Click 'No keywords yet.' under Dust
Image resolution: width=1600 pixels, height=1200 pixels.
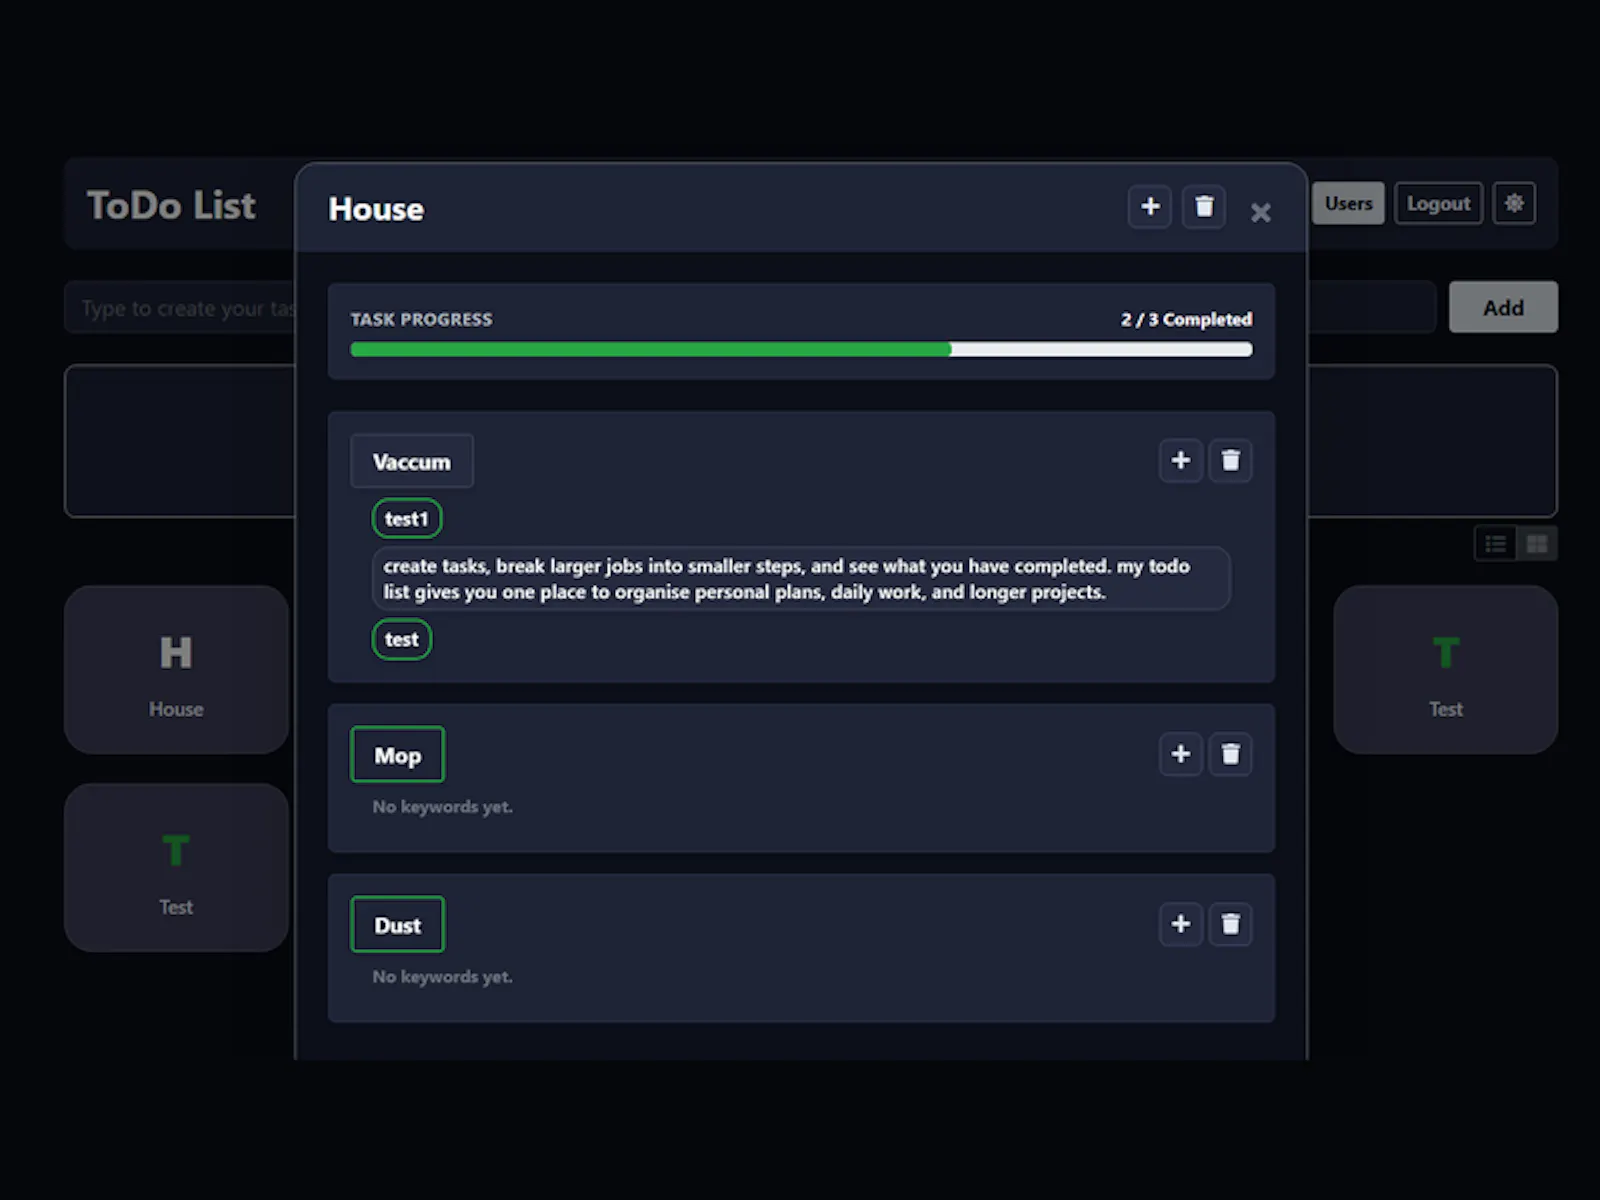(x=442, y=977)
